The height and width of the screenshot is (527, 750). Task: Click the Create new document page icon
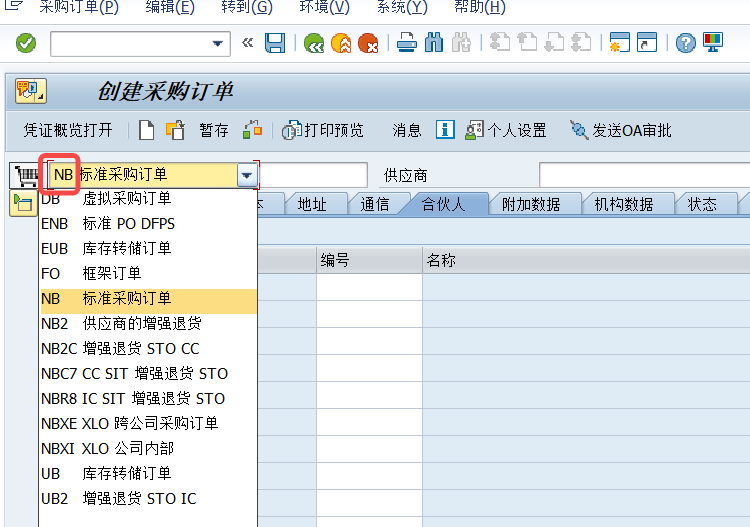(146, 130)
